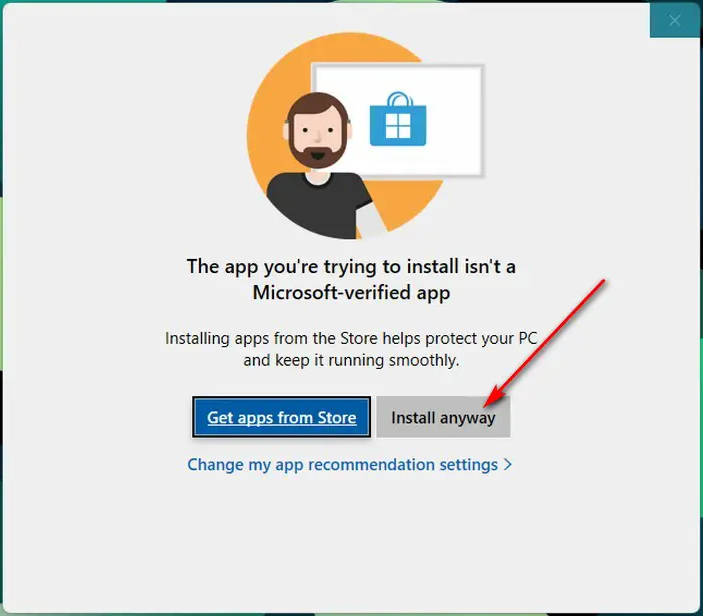
Task: Click the man's brown beard
Action: 318,152
